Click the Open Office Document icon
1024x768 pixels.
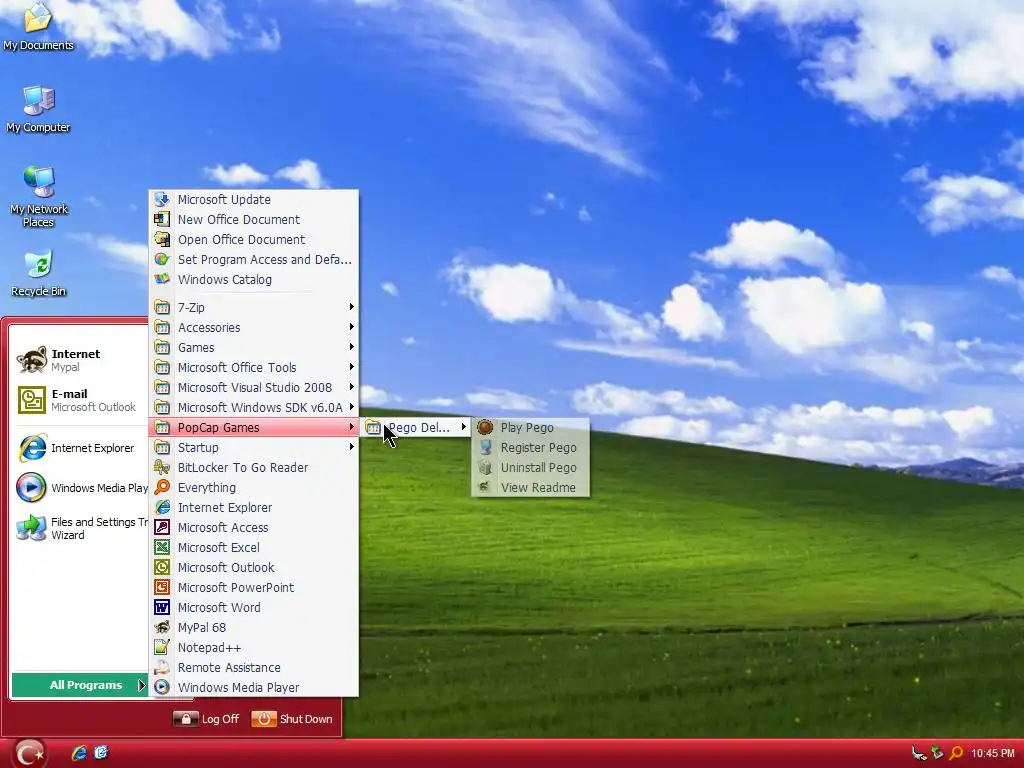coord(162,240)
